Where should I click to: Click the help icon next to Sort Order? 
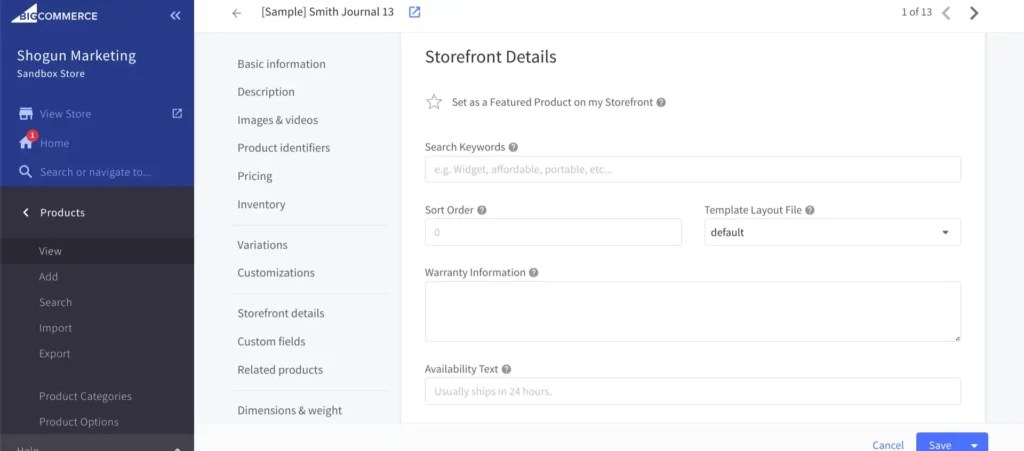482,210
